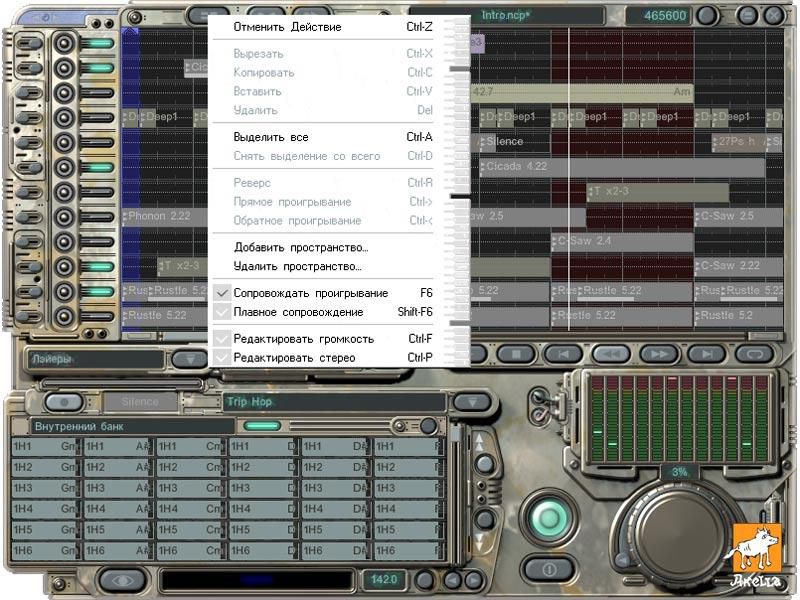Click 'Добавить пространство...' menu entry
Image resolution: width=800 pixels, height=600 pixels.
pos(301,247)
